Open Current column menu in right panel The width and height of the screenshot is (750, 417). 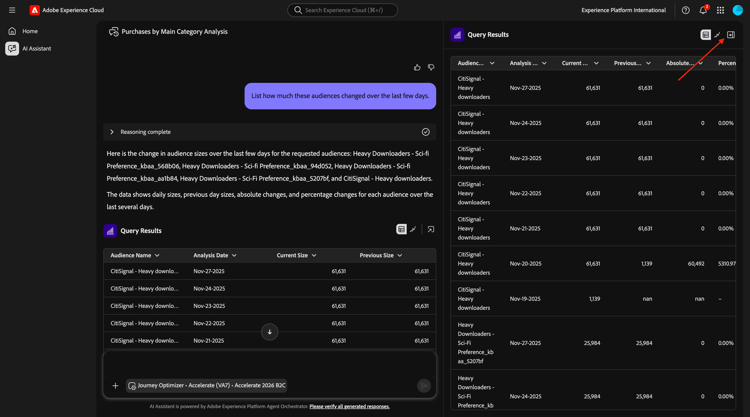coord(596,63)
